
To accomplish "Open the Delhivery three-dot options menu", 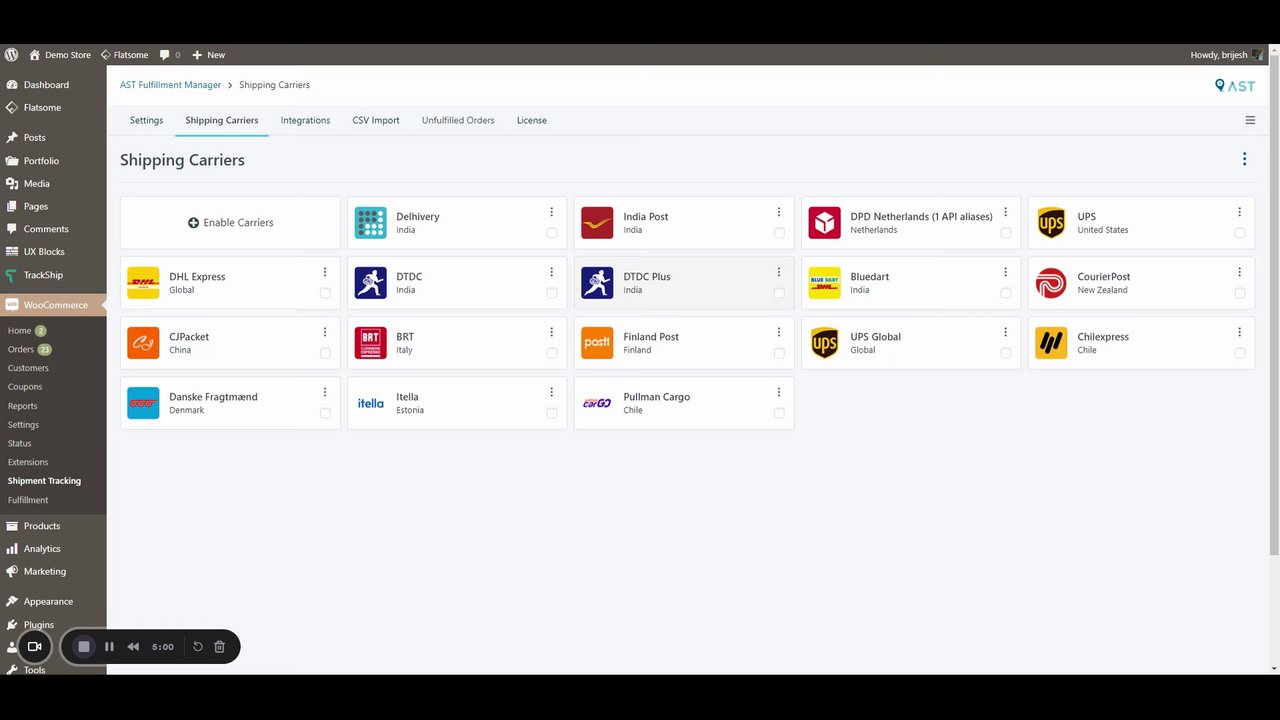I will 552,212.
